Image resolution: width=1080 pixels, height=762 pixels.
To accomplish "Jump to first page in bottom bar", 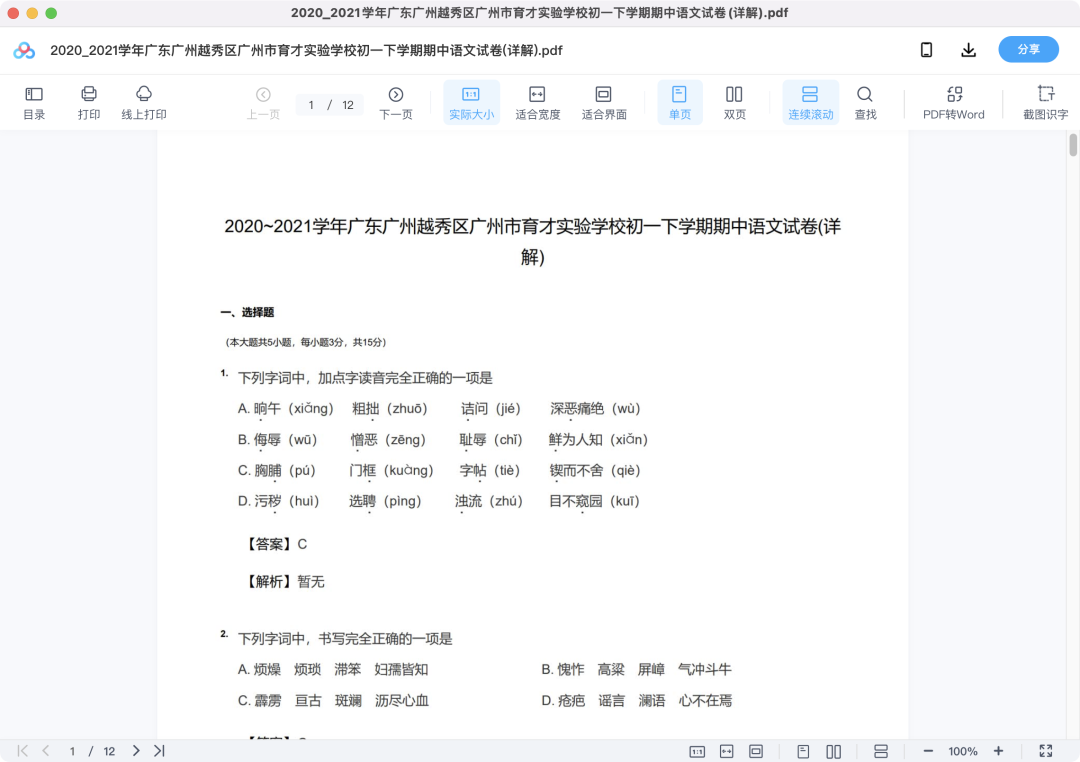I will coord(23,751).
